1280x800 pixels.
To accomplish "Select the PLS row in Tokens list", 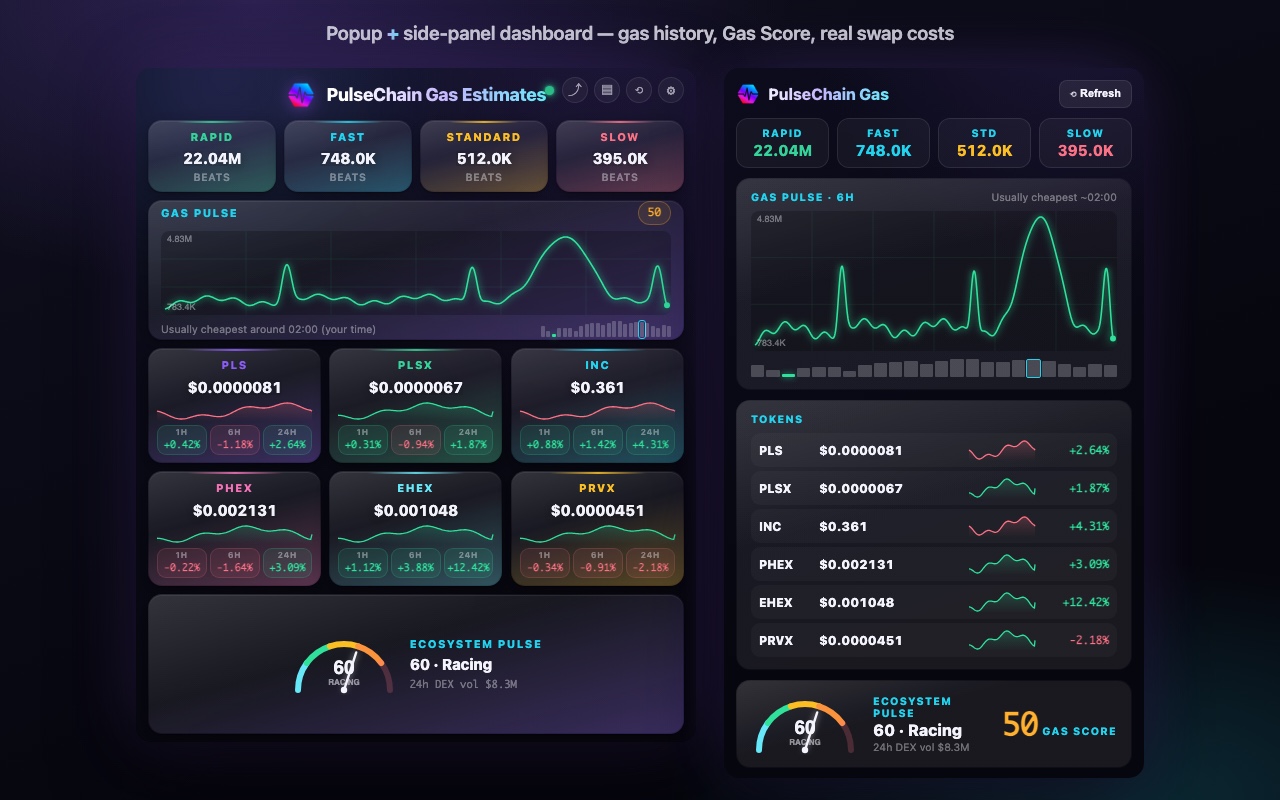I will [x=934, y=450].
